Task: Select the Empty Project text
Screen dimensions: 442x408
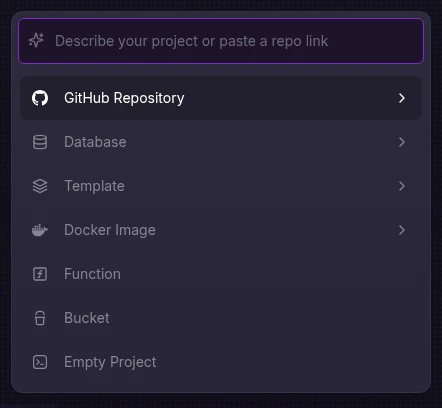Action: pyautogui.click(x=110, y=362)
